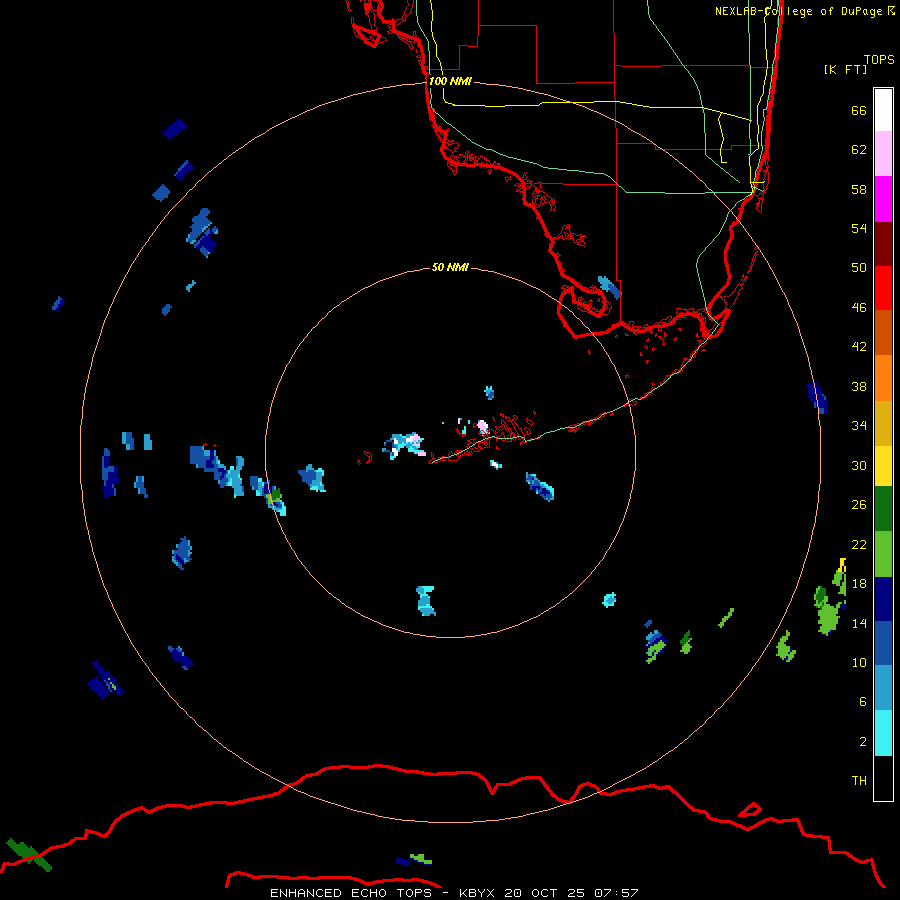This screenshot has width=900, height=900.
Task: Click the 10 legend value
Action: pos(859,662)
